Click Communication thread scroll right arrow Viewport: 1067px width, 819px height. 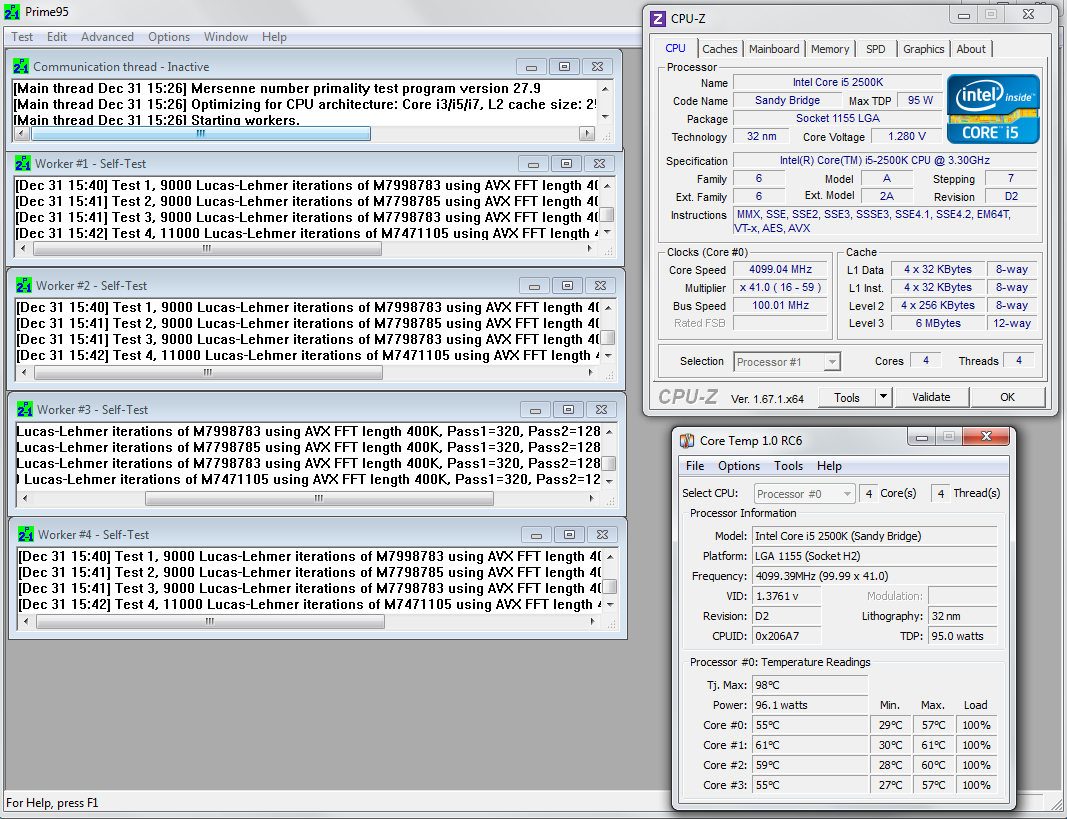point(587,133)
